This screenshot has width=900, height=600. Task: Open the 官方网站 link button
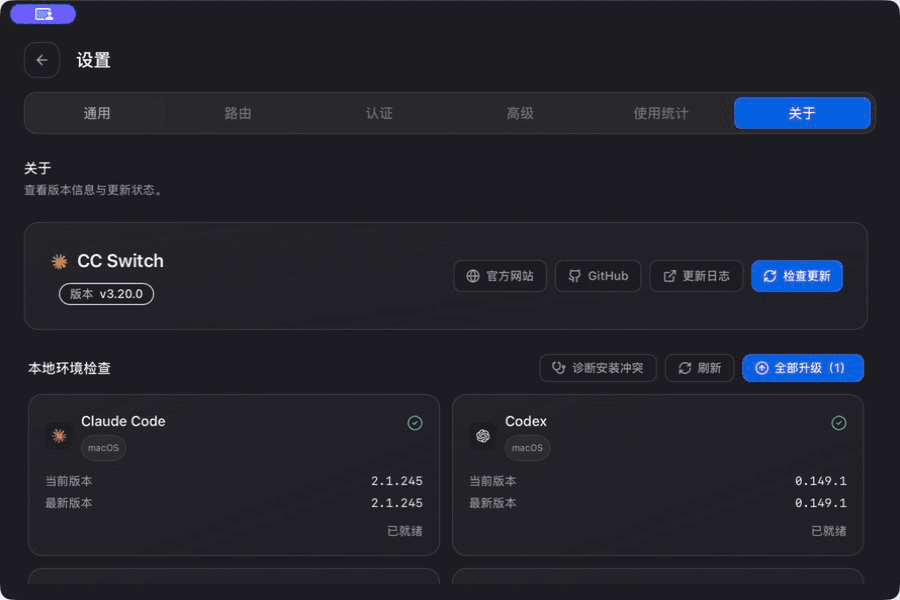point(500,276)
